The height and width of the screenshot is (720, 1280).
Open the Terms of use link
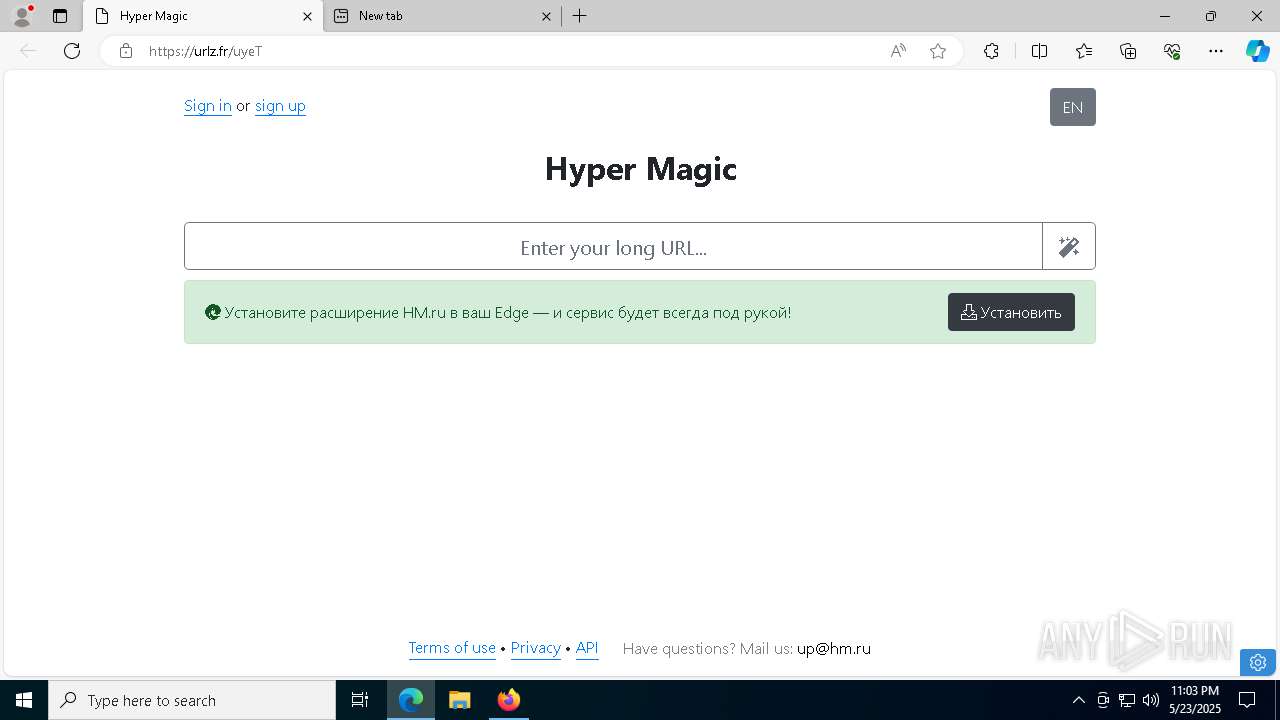click(452, 648)
